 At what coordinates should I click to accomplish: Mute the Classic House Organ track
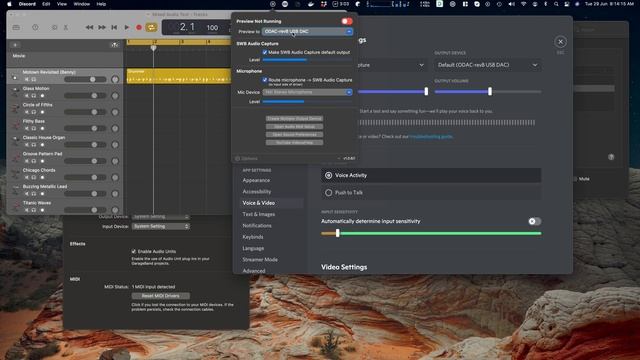[27, 144]
